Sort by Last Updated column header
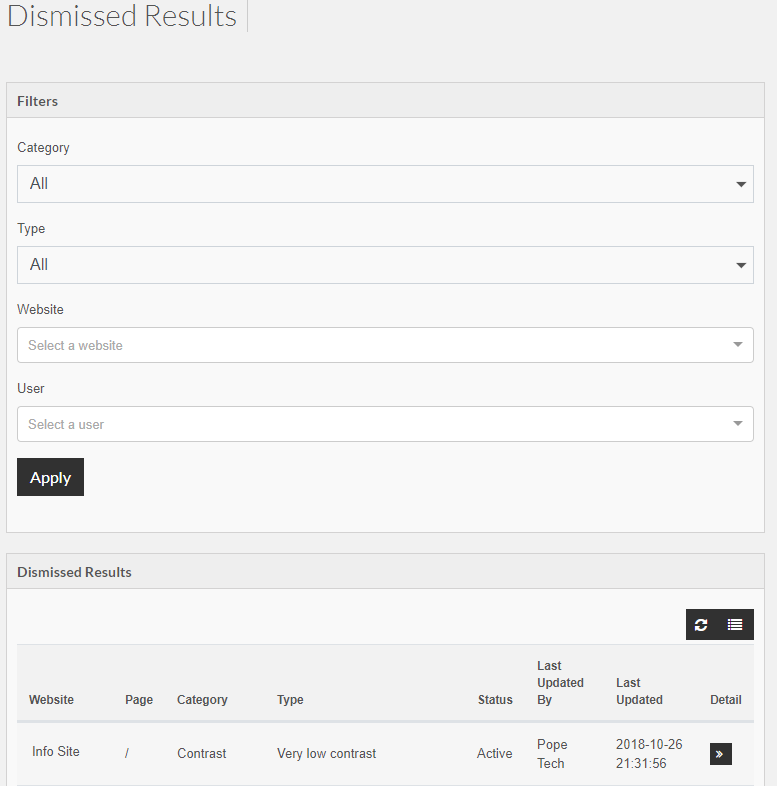The image size is (777, 786). tap(639, 691)
